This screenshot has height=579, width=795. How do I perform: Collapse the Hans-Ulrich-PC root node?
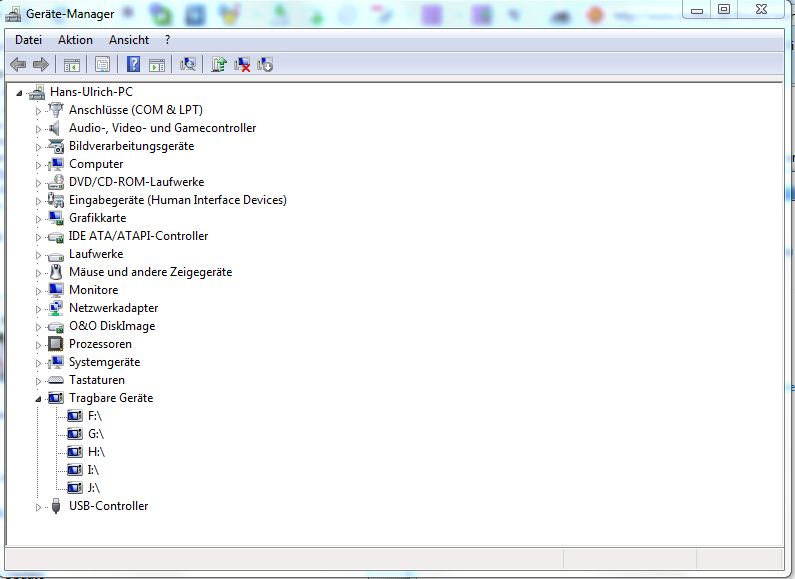click(19, 93)
